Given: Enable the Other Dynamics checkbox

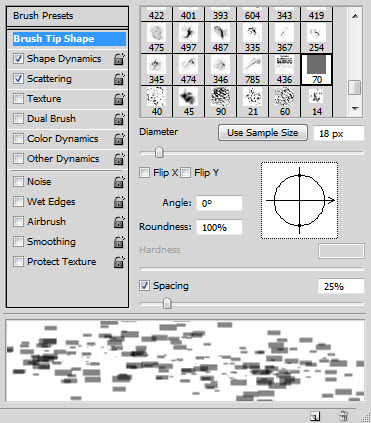Looking at the screenshot, I should 18,159.
